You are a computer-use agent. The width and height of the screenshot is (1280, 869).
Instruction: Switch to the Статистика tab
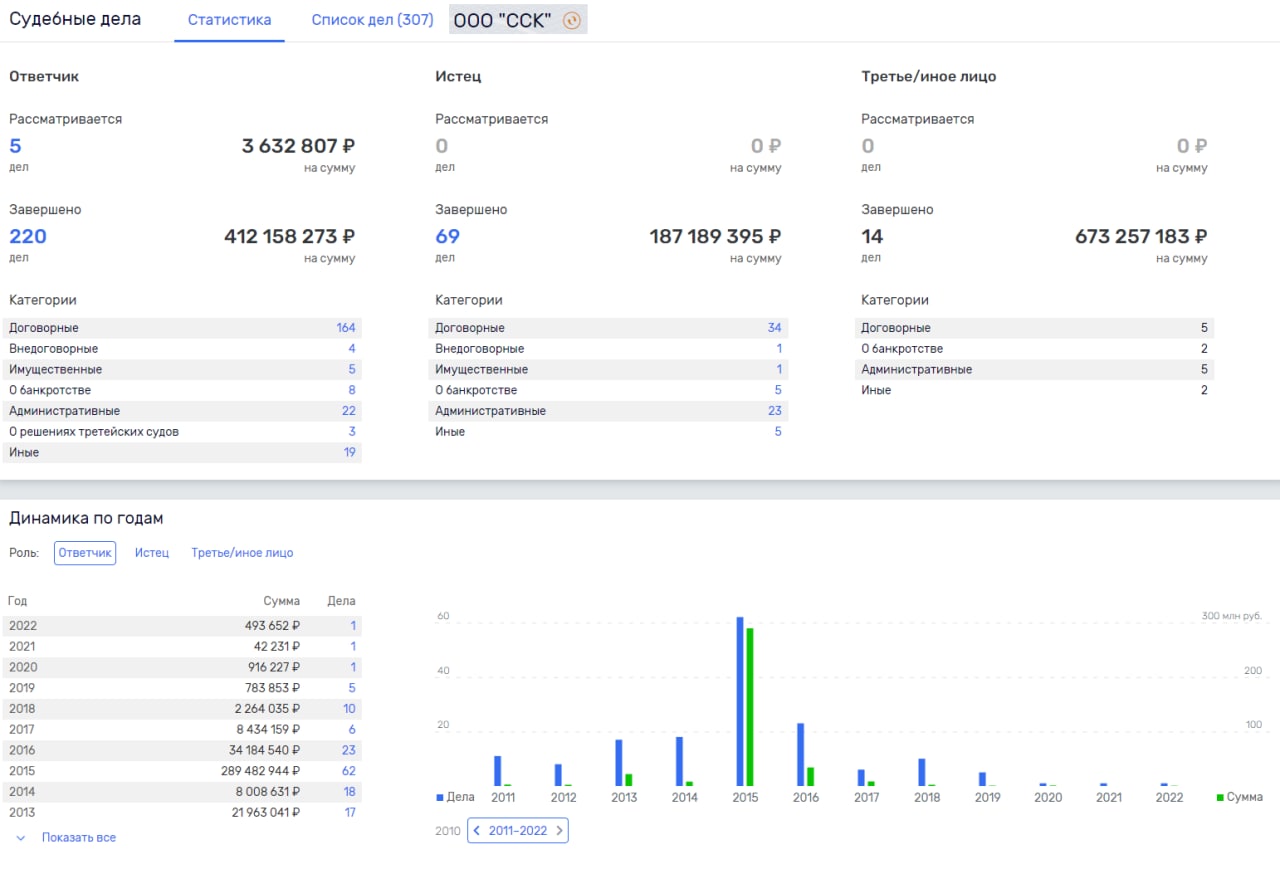click(x=229, y=20)
